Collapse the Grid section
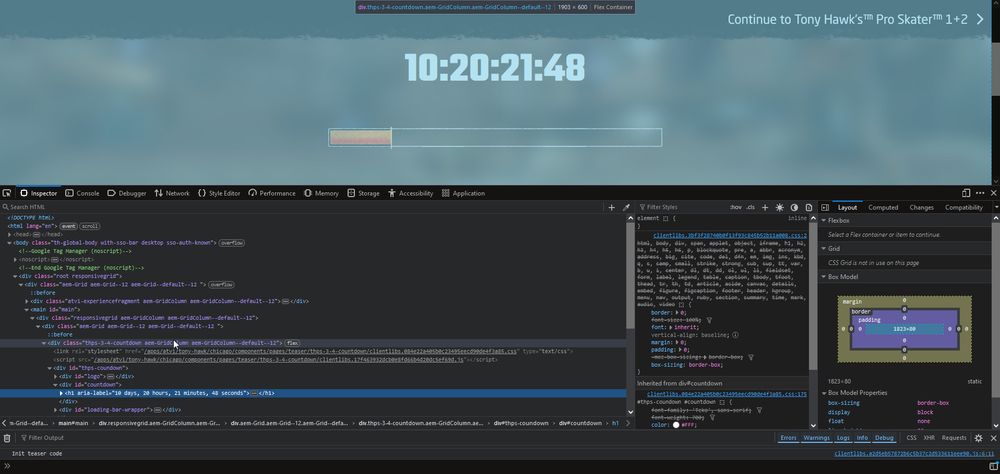 coord(824,248)
